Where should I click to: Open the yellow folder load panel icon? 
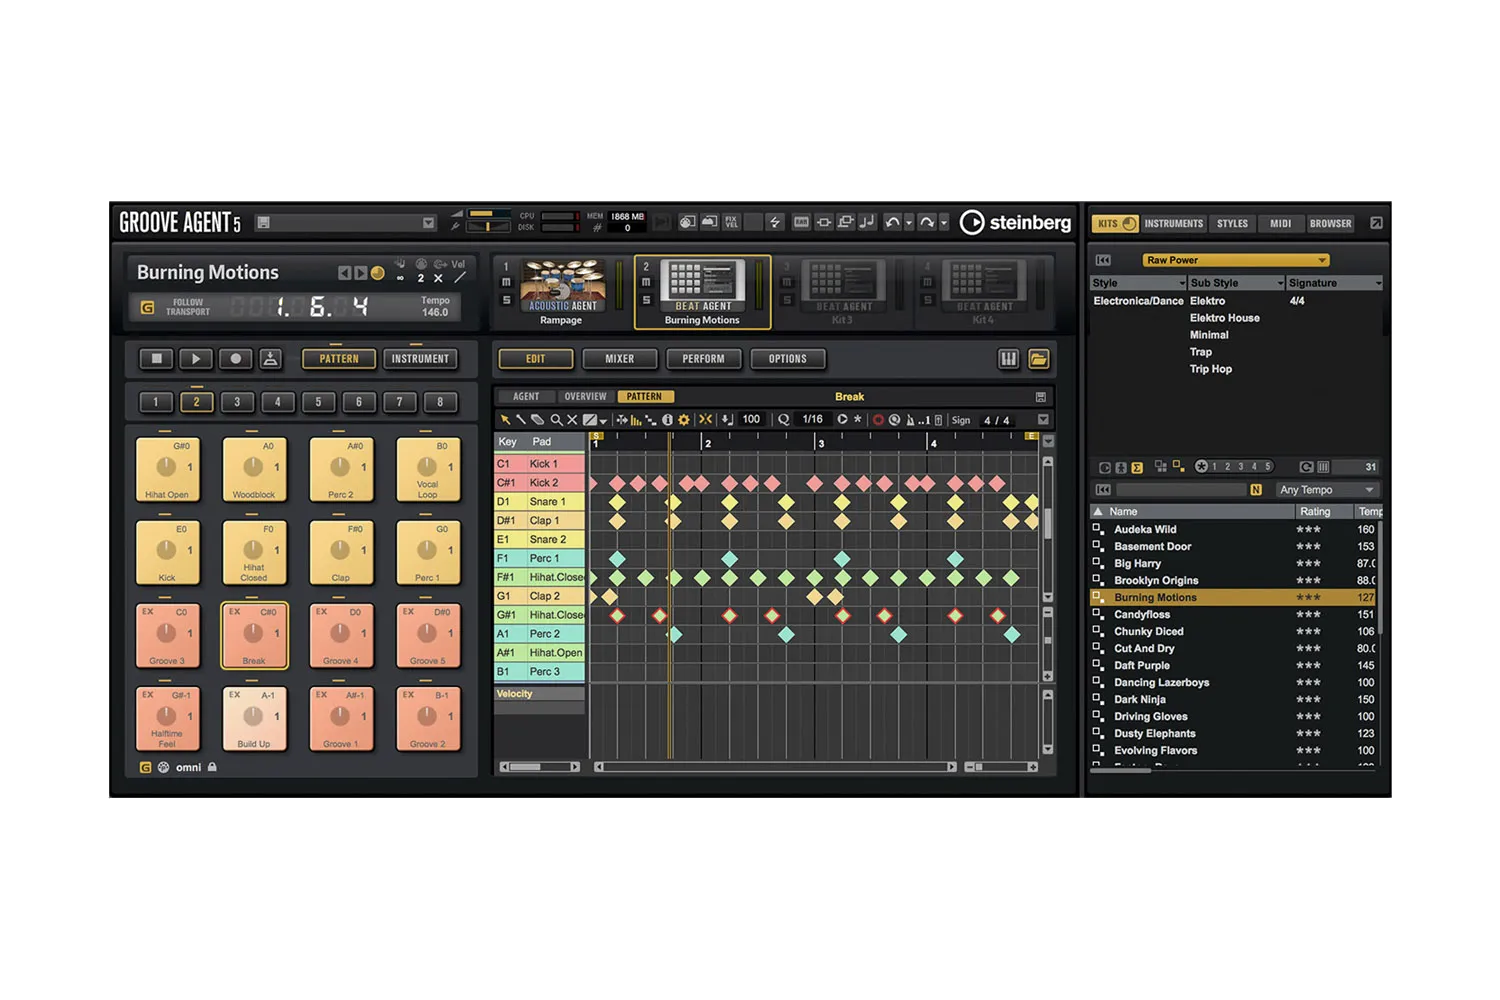tap(1039, 359)
